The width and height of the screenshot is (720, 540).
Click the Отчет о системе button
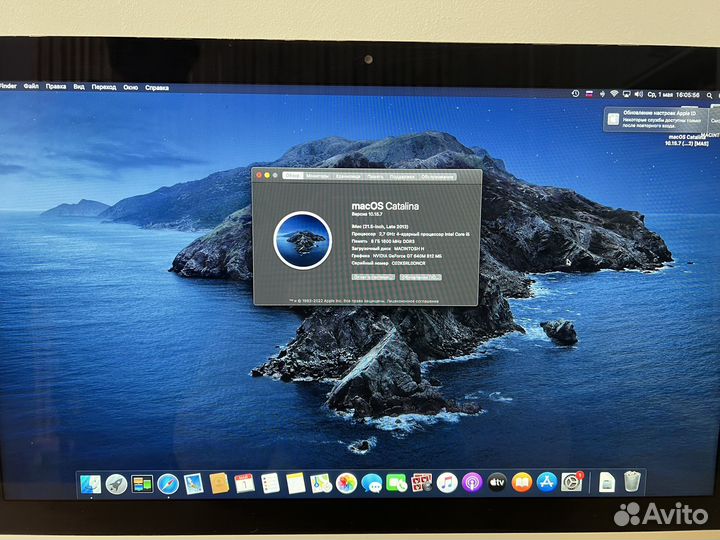tap(373, 277)
